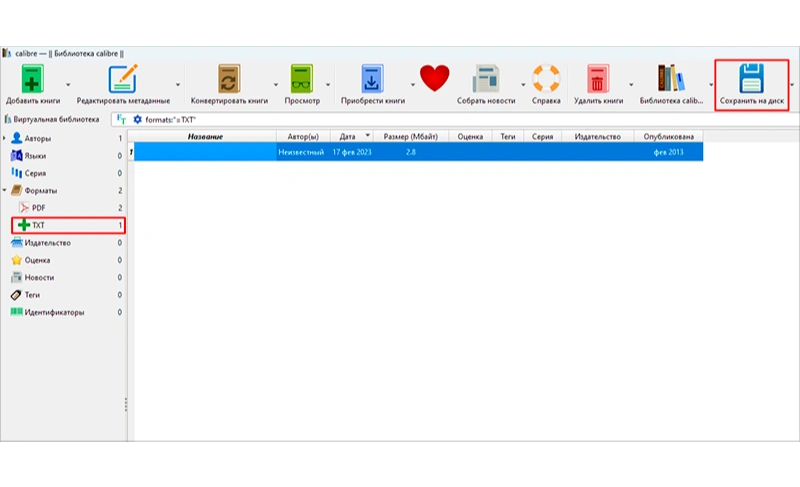Sort by Название column header
Screen dimensions: 800x487
pos(205,136)
